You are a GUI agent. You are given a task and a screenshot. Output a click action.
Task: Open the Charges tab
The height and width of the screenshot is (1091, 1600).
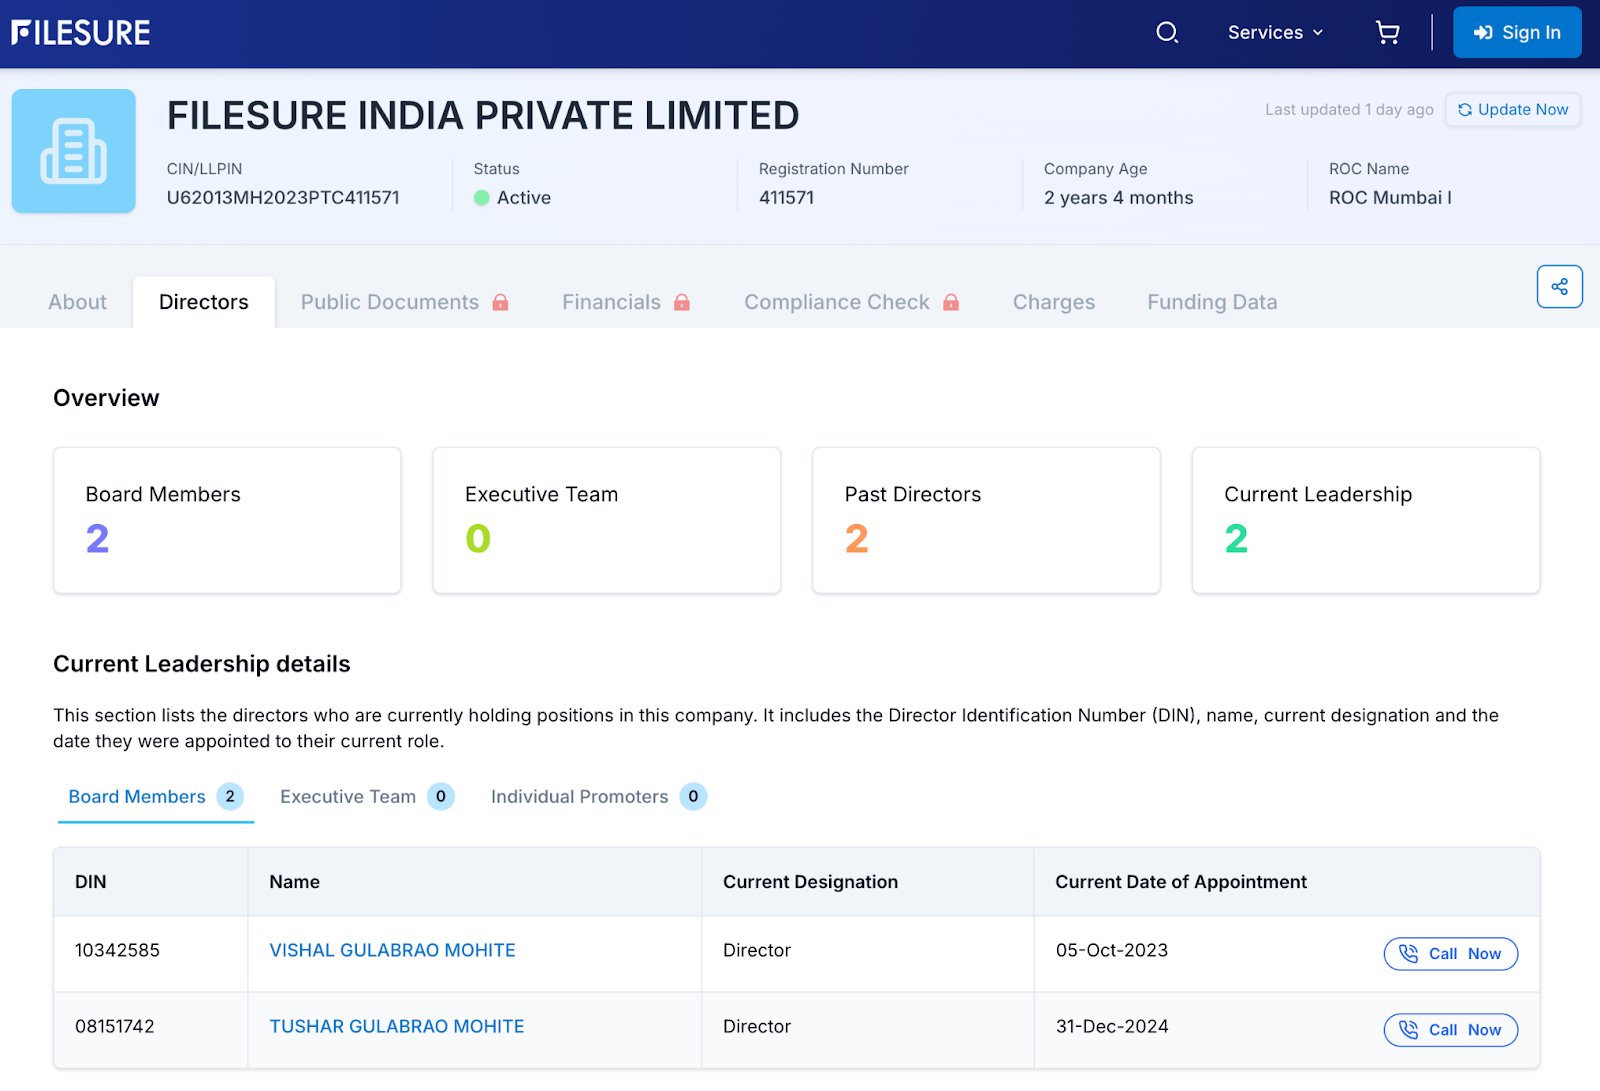(x=1053, y=302)
